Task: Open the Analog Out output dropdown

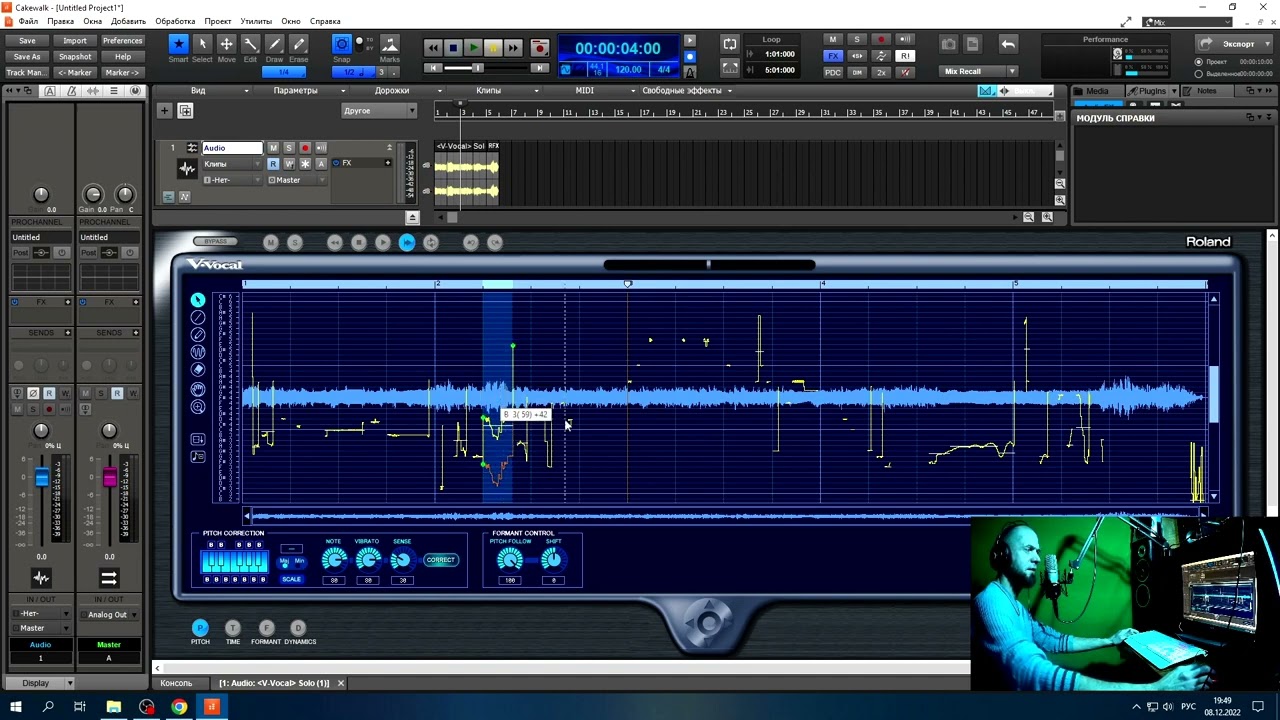Action: coord(109,615)
